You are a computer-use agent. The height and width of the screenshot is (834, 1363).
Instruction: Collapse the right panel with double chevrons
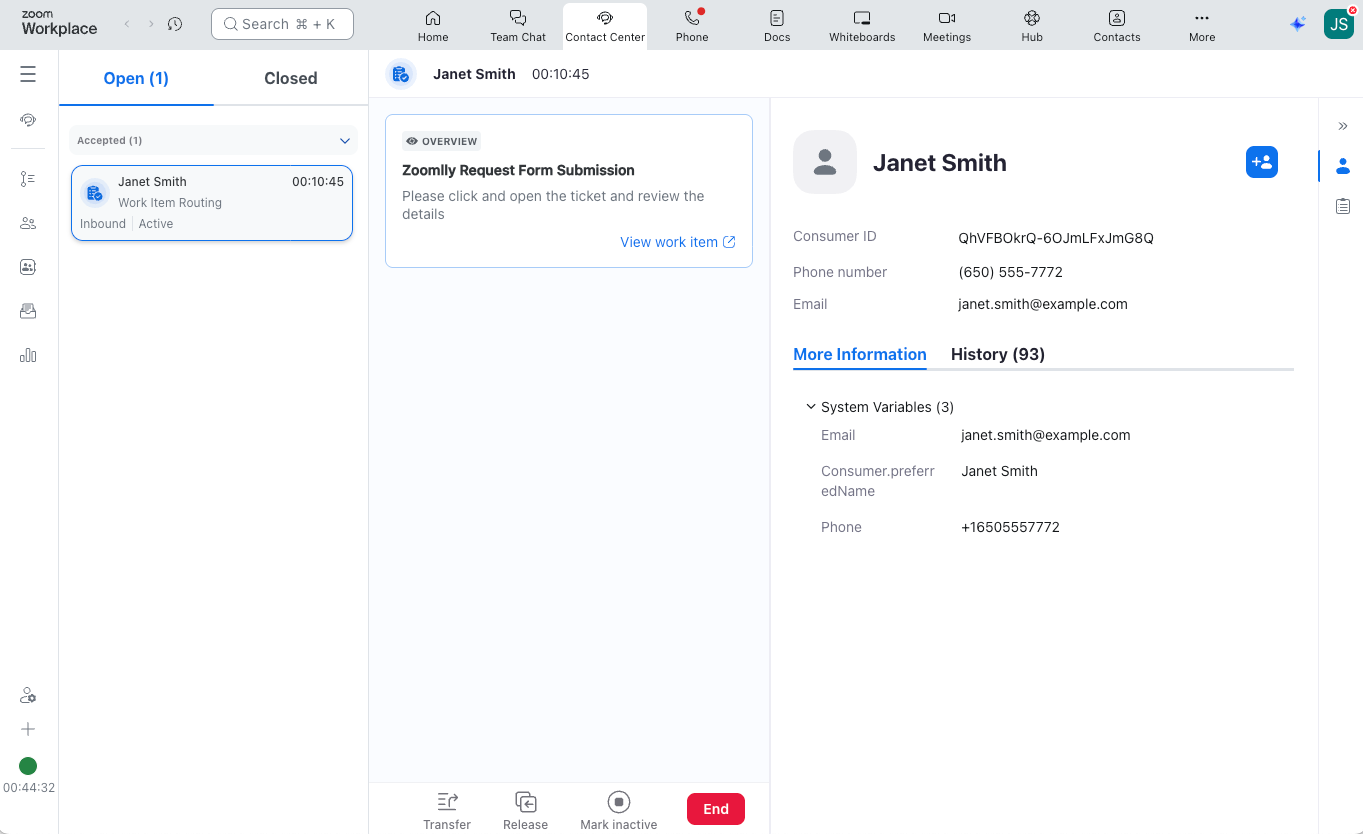pyautogui.click(x=1343, y=126)
